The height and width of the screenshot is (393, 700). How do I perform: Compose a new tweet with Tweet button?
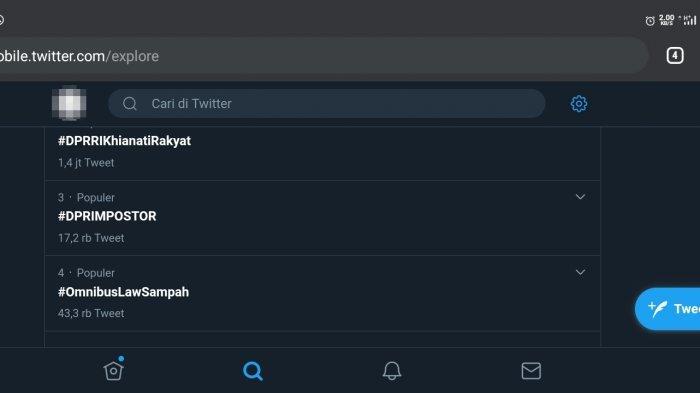(667, 309)
